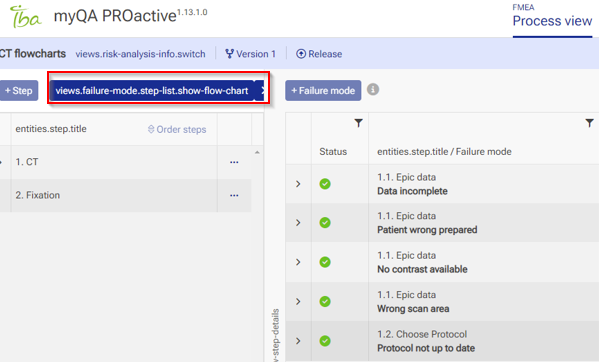Open the three-dot menu for 1. CT
This screenshot has height=362, width=599.
coord(234,162)
